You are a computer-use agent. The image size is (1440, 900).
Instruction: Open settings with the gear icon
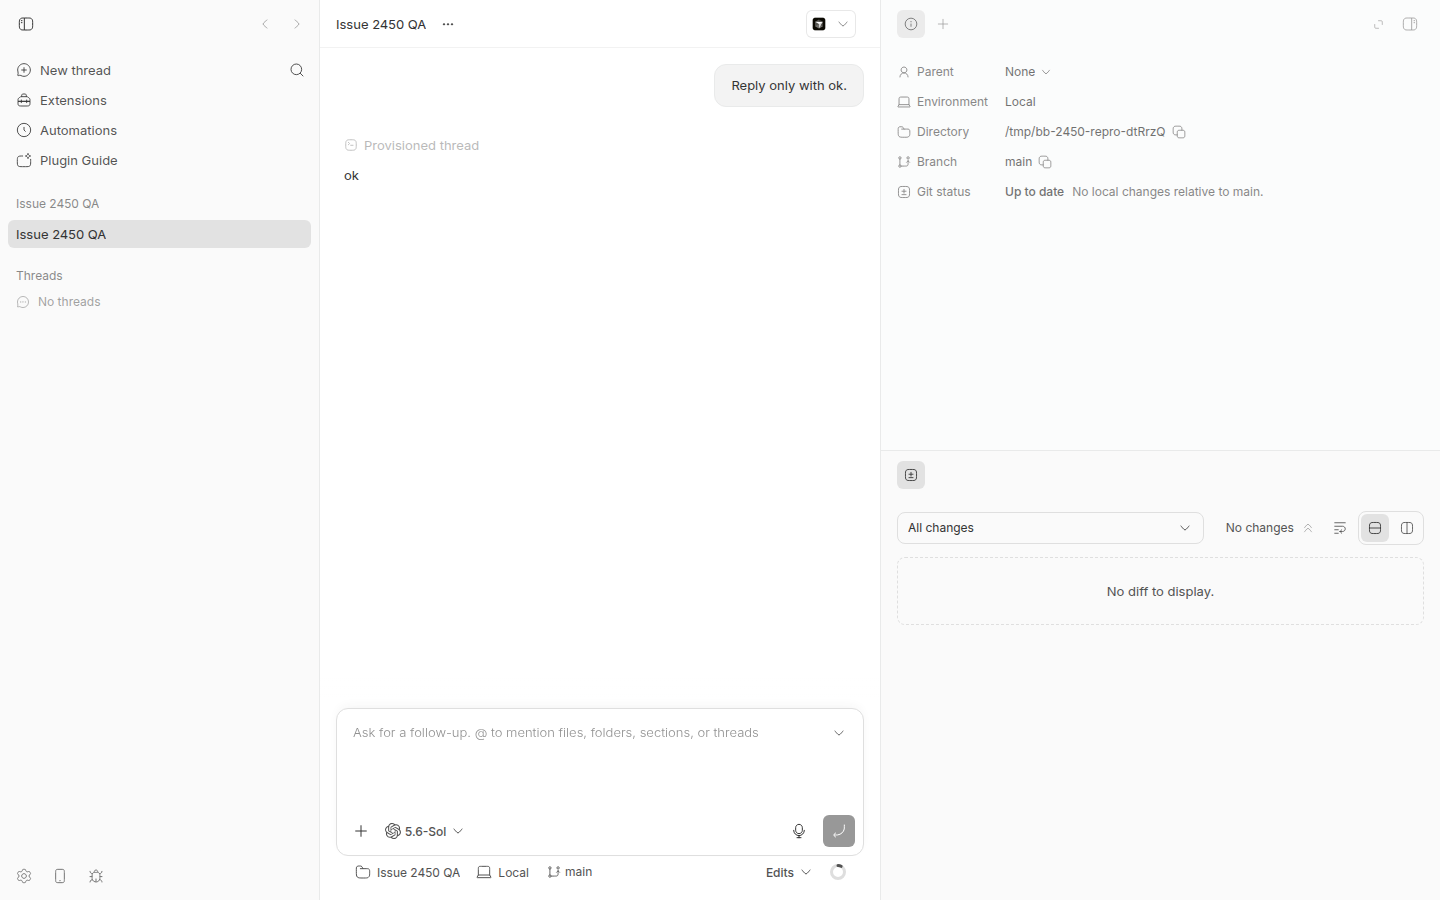click(24, 876)
